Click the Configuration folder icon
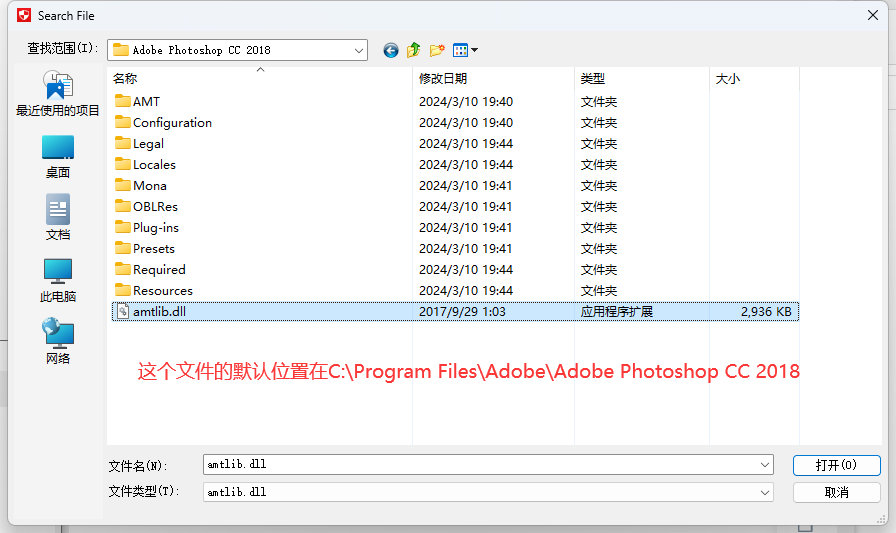 122,122
